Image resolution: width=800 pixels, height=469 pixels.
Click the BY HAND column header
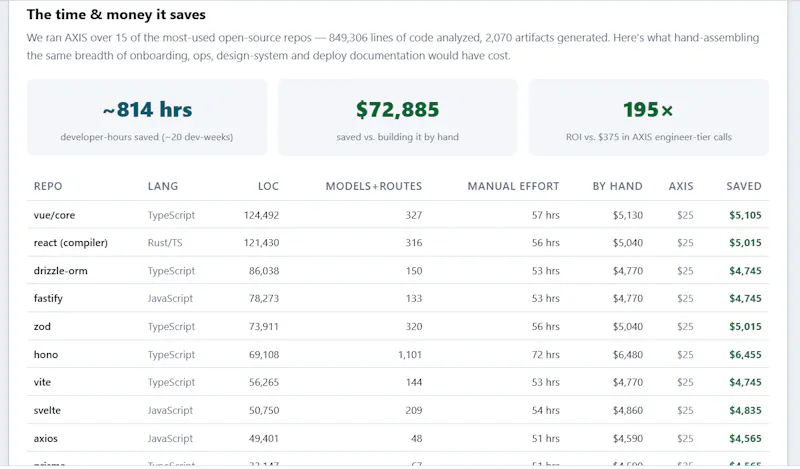[x=617, y=186]
